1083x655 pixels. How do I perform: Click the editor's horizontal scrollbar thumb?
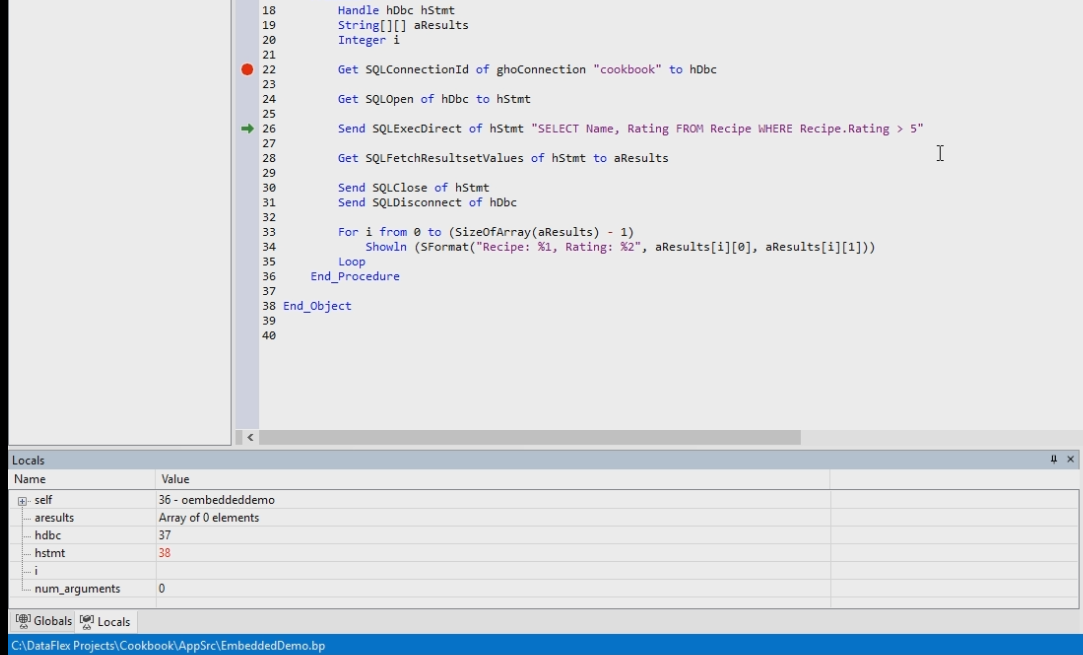pos(530,438)
